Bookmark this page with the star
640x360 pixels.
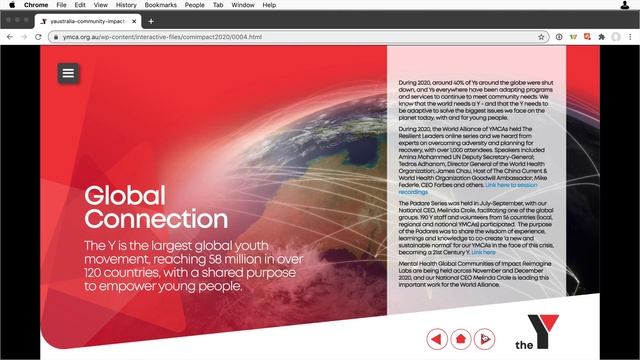coord(541,37)
